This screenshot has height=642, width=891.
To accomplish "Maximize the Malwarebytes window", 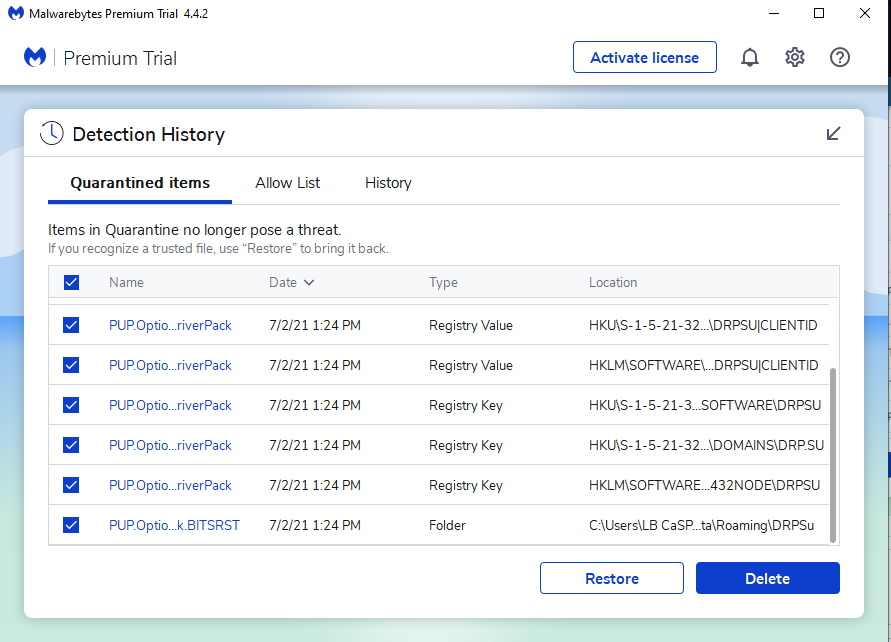I will [x=819, y=13].
